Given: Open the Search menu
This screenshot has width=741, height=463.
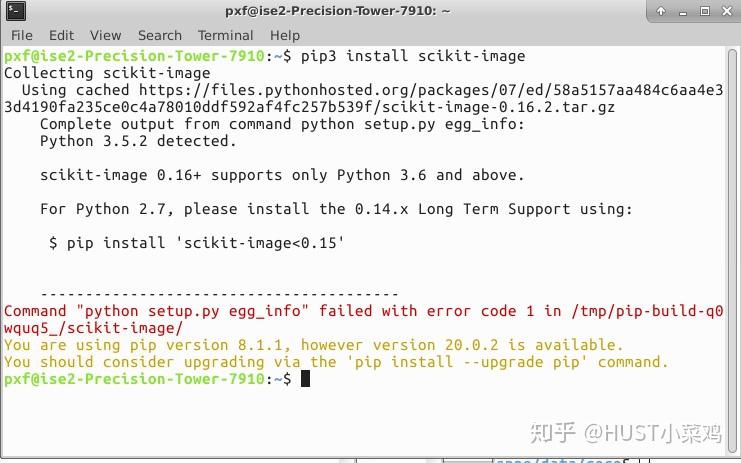Looking at the screenshot, I should 160,35.
